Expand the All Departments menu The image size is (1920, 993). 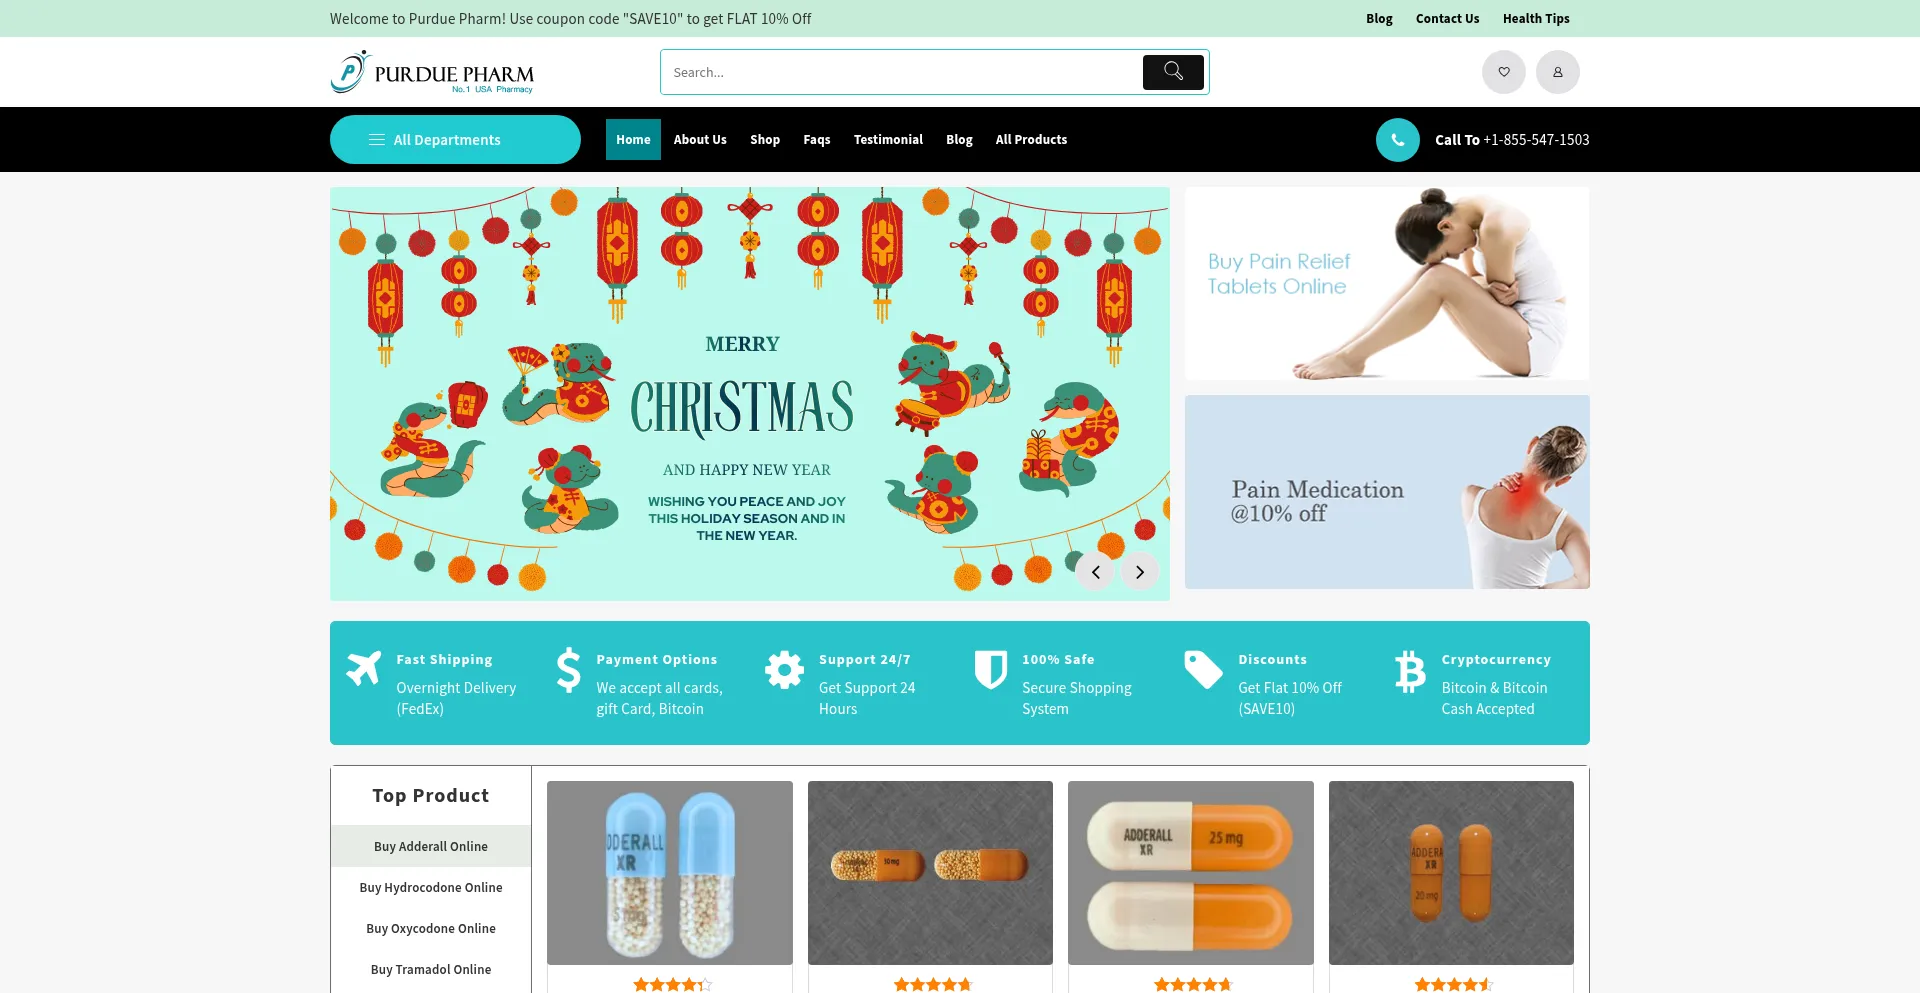(x=455, y=140)
